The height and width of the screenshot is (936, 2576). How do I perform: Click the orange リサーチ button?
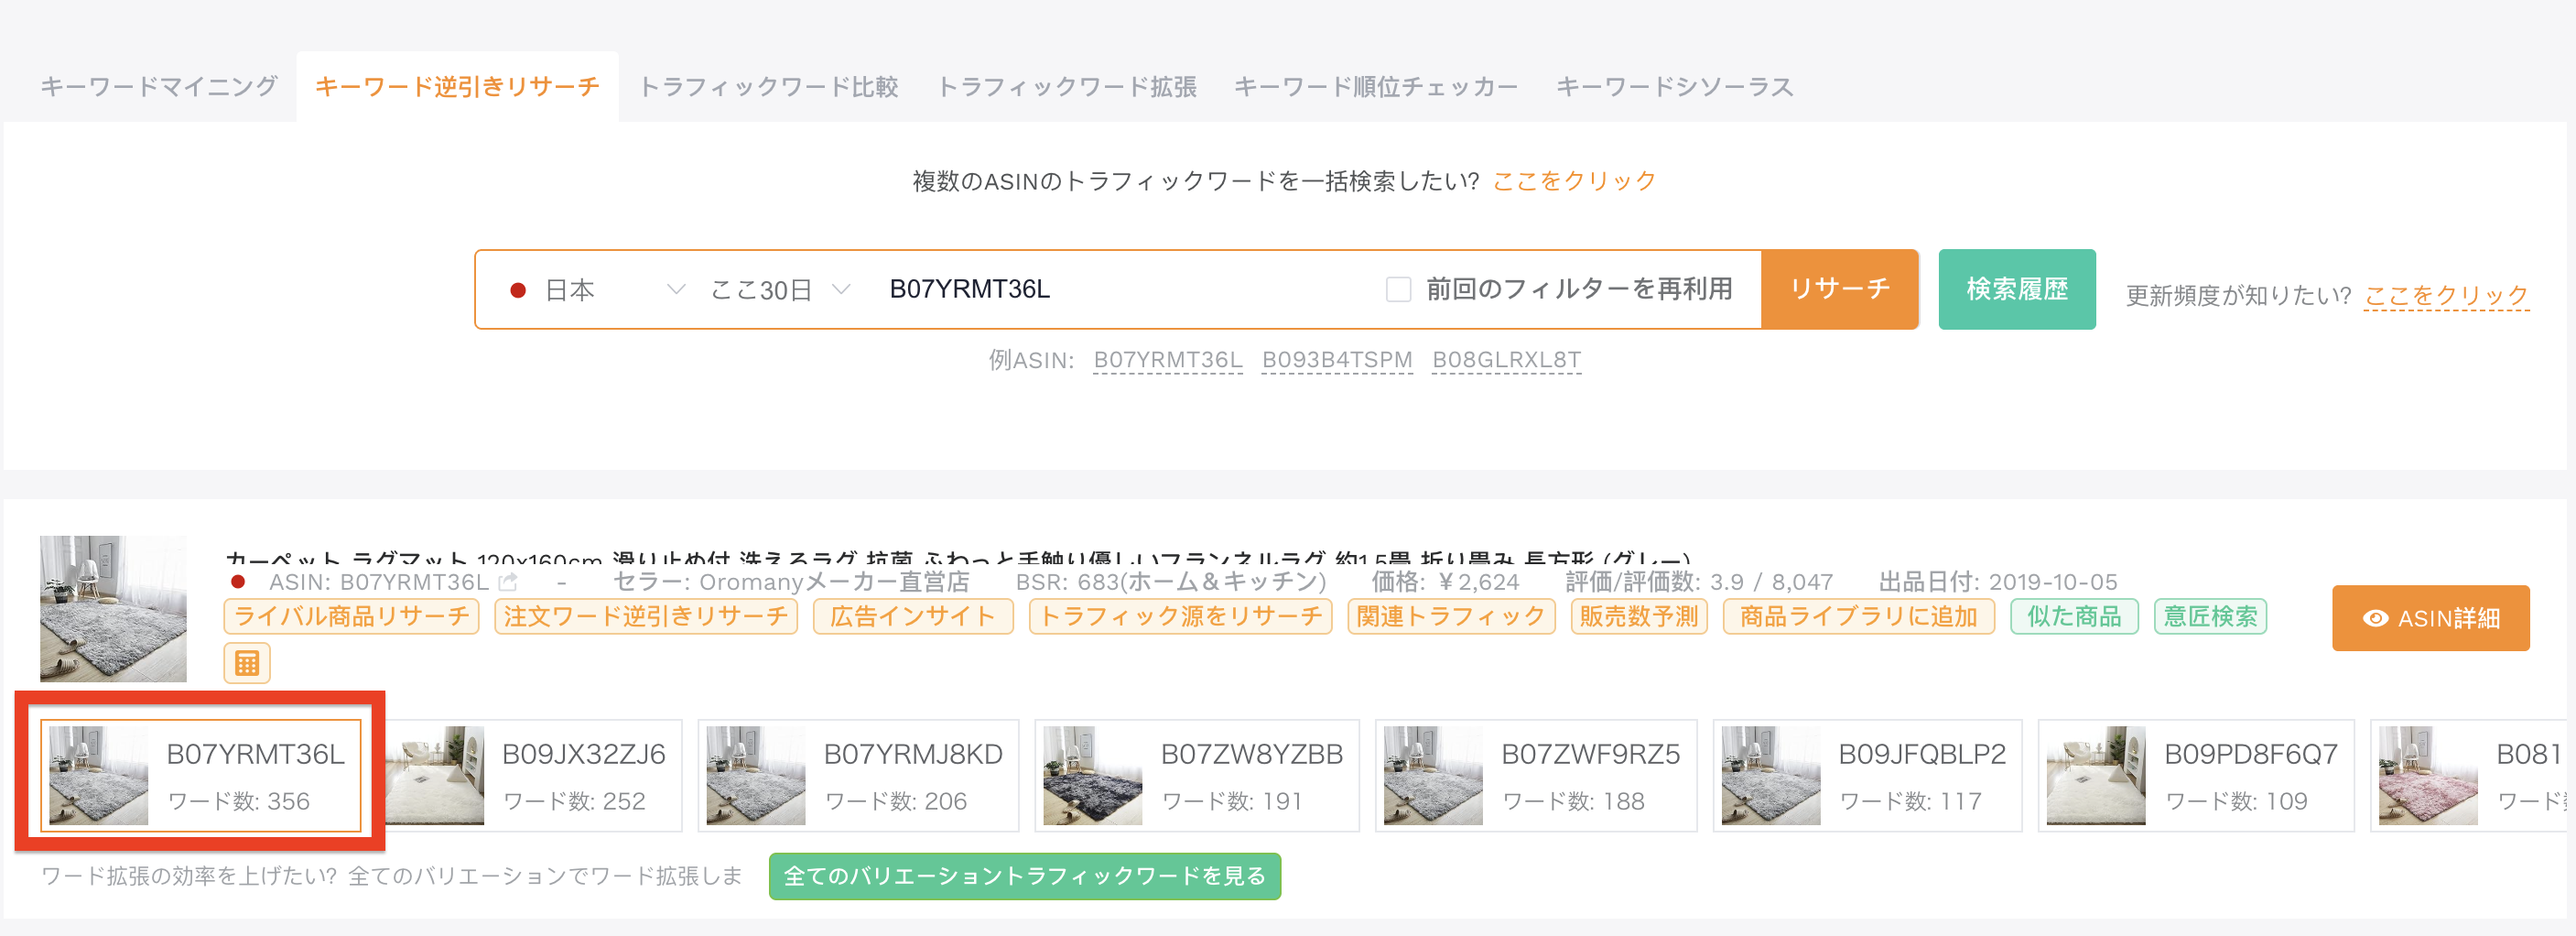pyautogui.click(x=1839, y=289)
